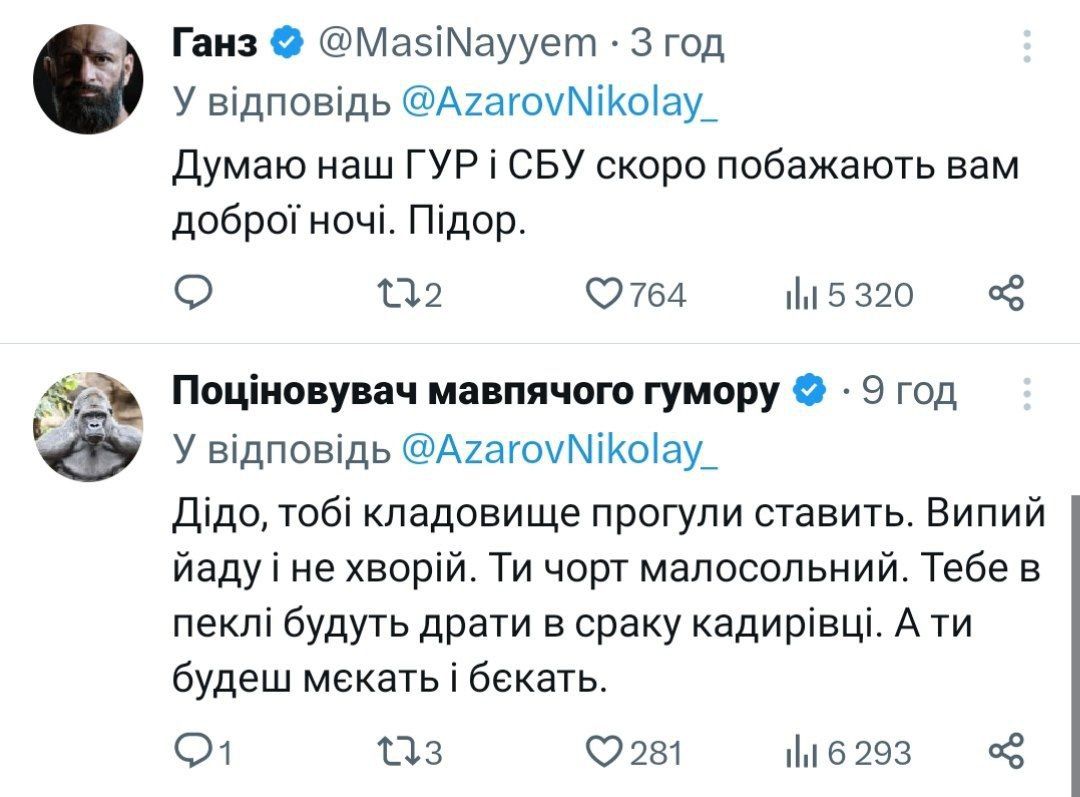Reply to the gorilla account's tweet
The width and height of the screenshot is (1080, 797).
click(191, 751)
